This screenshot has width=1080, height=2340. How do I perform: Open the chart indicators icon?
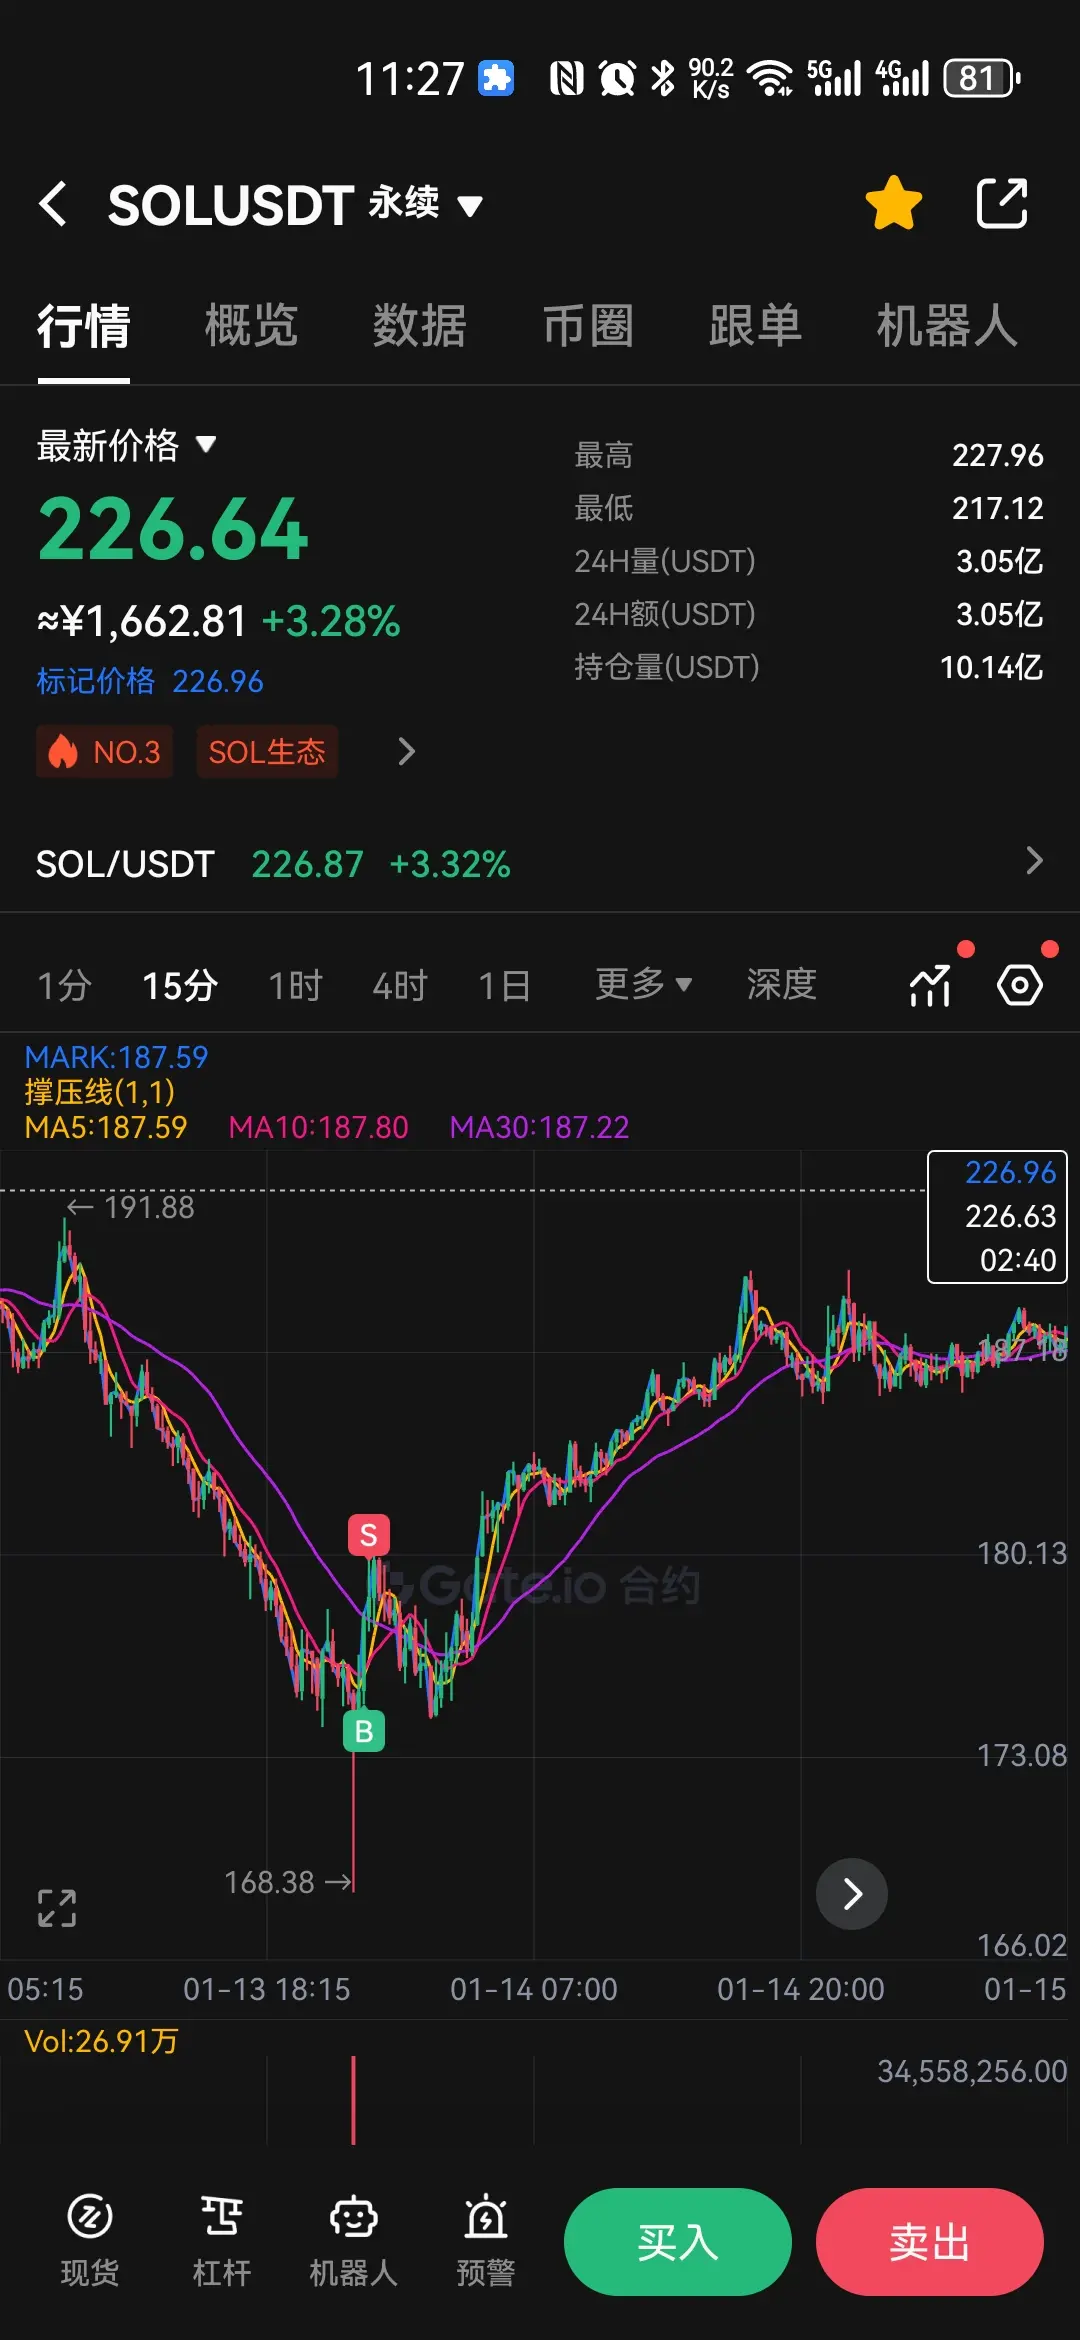click(x=931, y=985)
